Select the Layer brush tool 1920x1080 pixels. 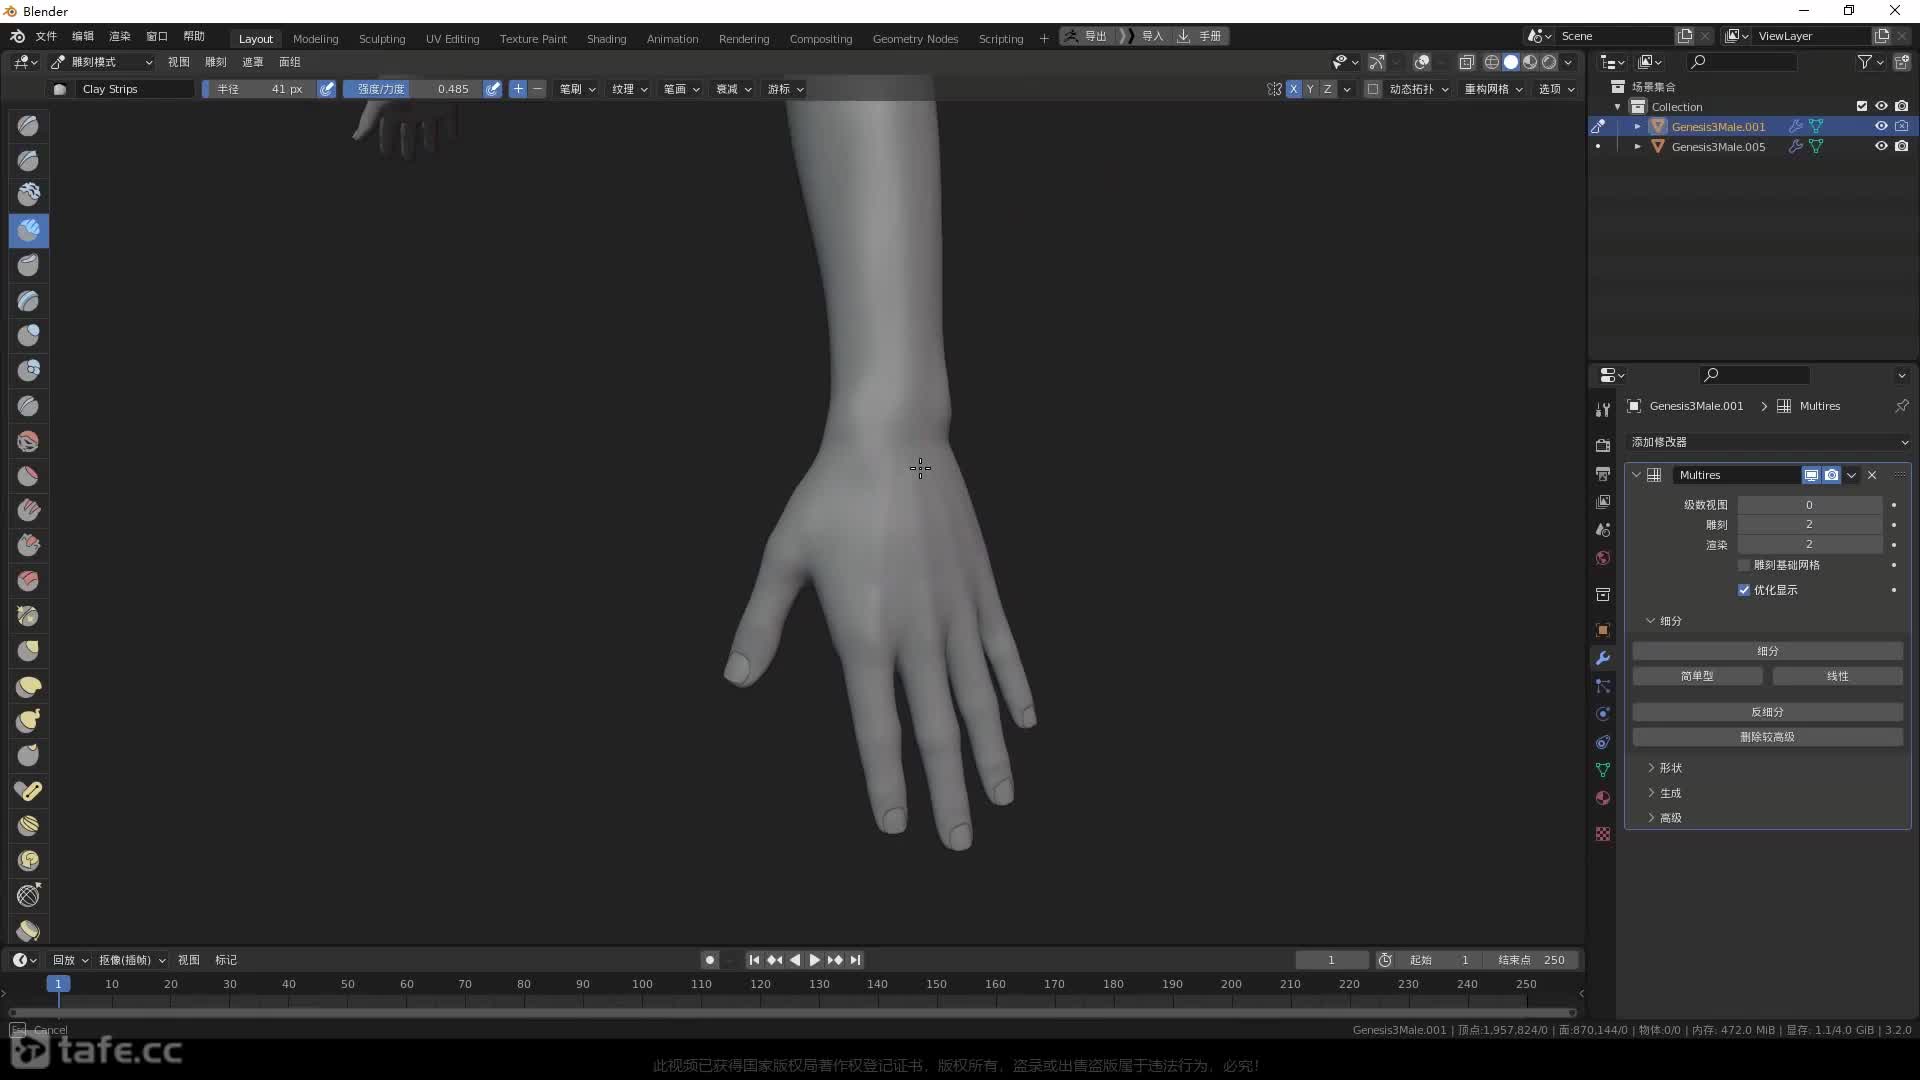point(28,301)
